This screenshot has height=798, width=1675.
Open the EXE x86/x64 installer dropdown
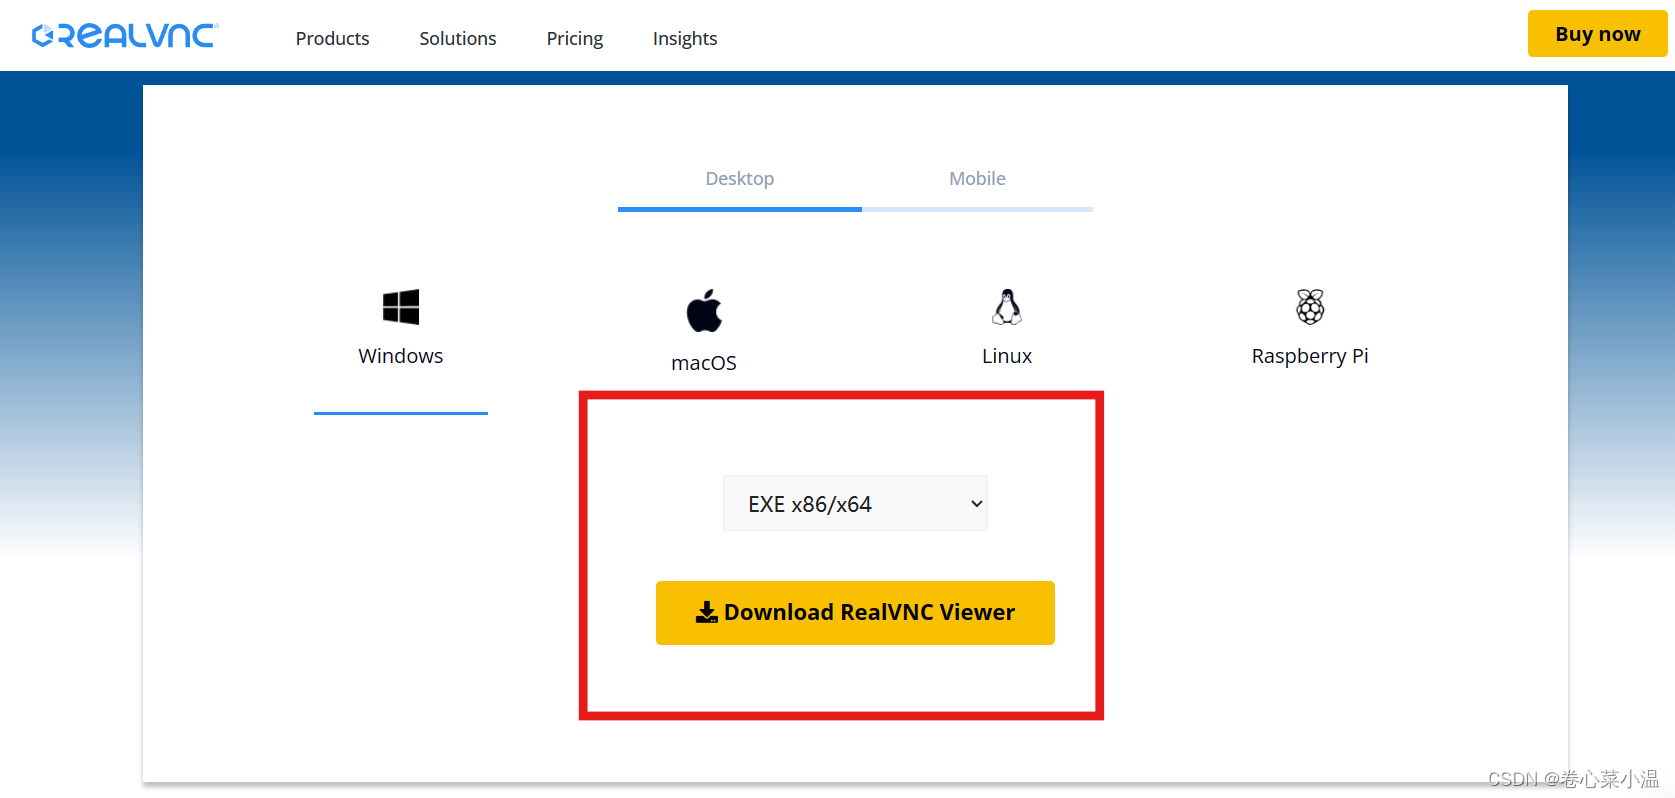pos(855,503)
